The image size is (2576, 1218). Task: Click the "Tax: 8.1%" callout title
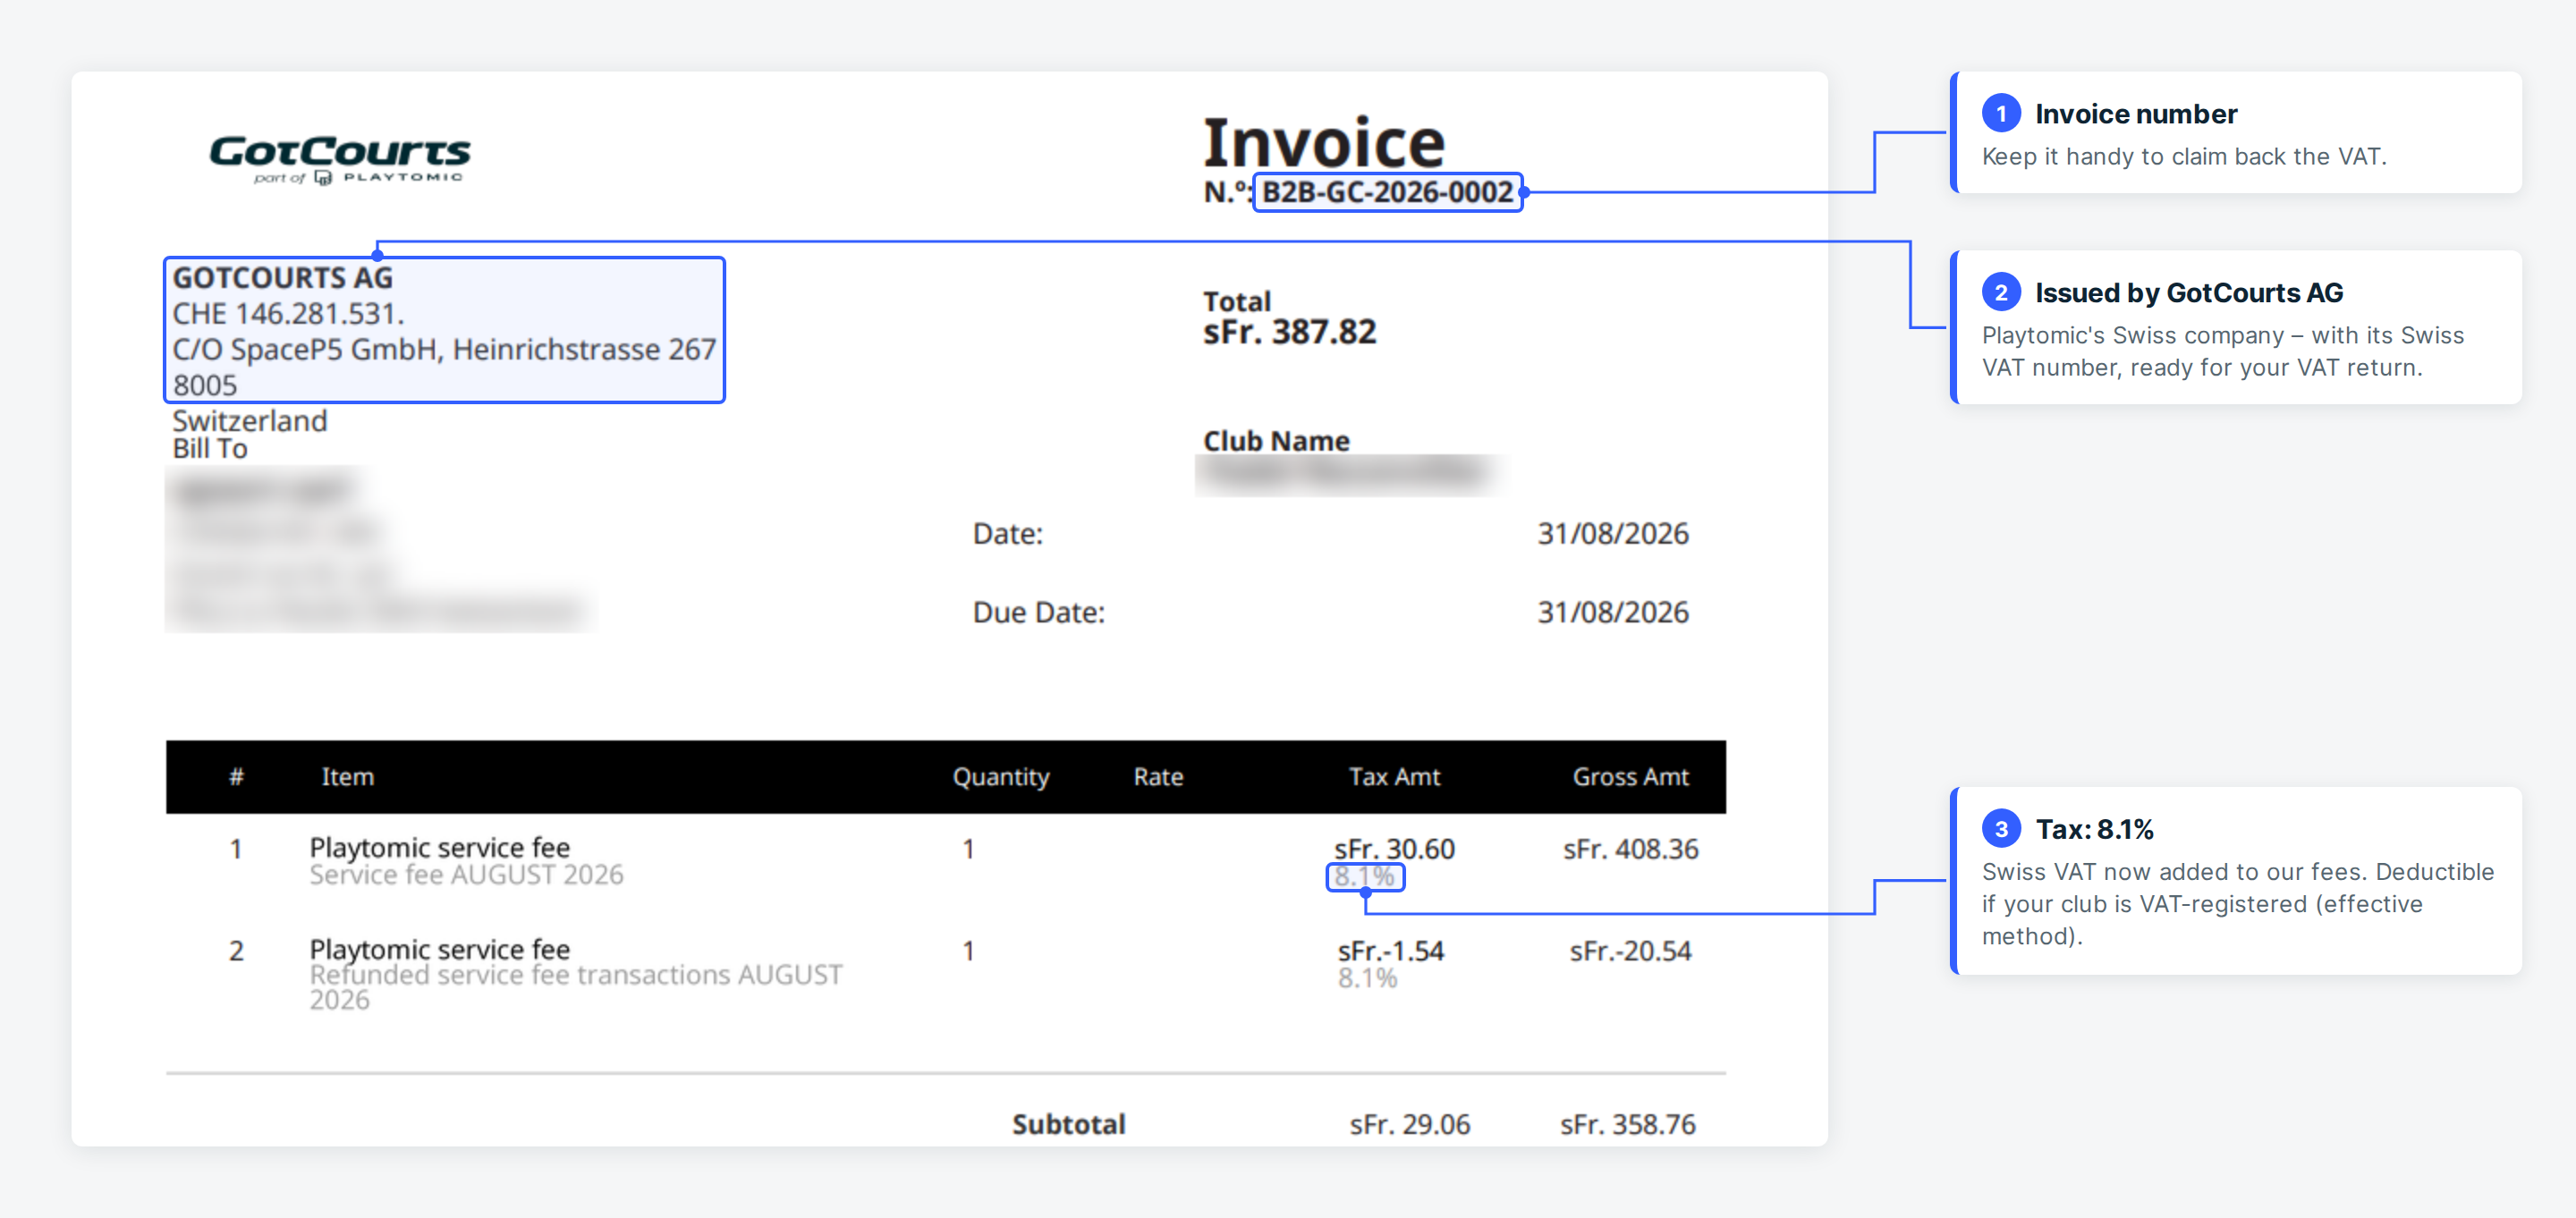tap(2094, 829)
